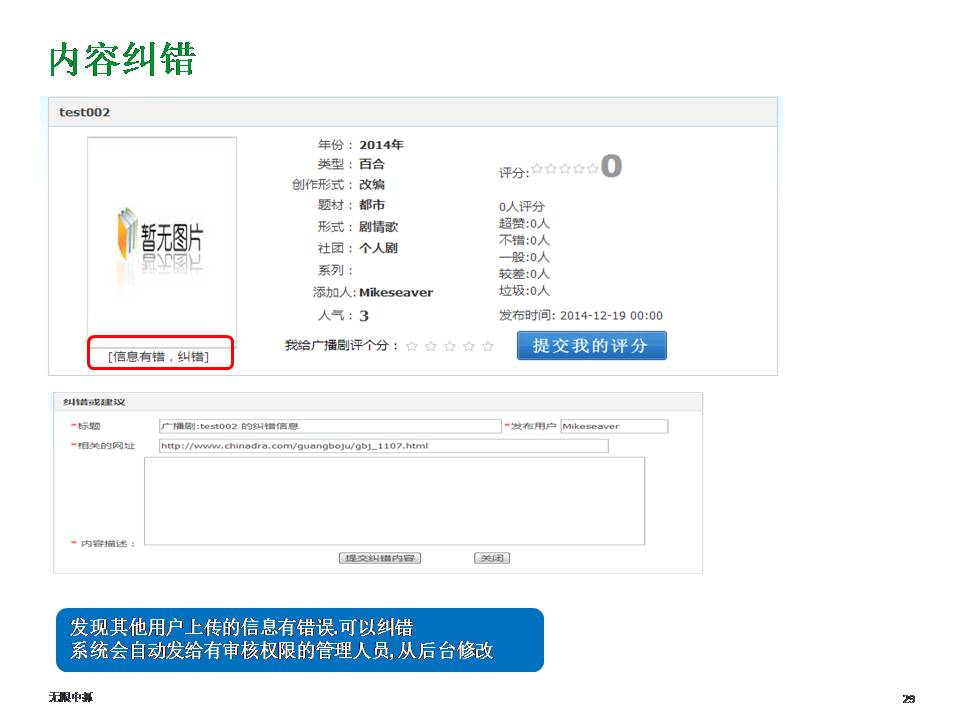Click the 超赞:0人 rating count
960x720 pixels.
pyautogui.click(x=524, y=223)
